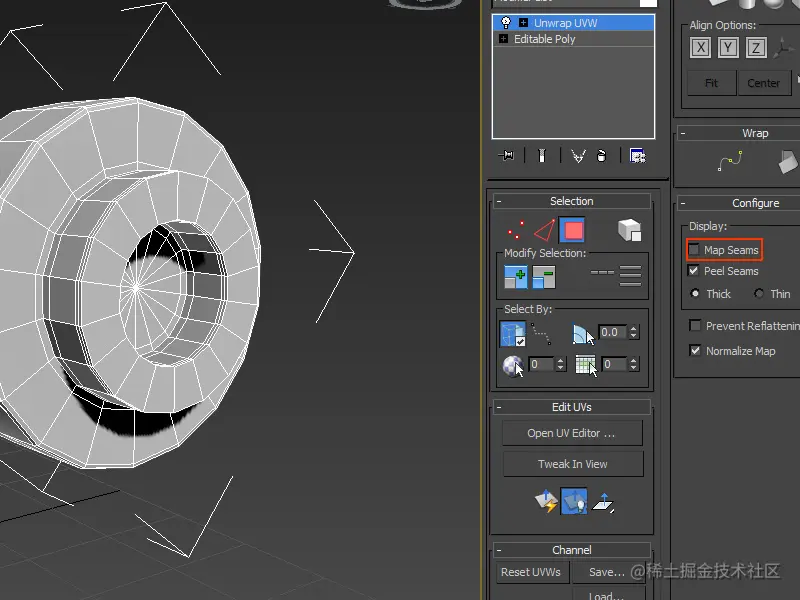The height and width of the screenshot is (600, 800).
Task: Click material ID value field
Action: pyautogui.click(x=541, y=364)
